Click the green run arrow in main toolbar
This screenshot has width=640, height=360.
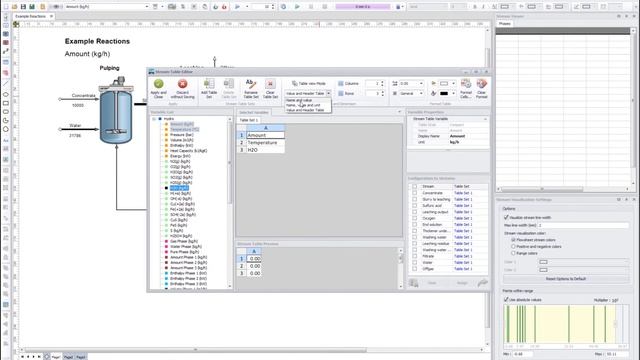coord(297,7)
